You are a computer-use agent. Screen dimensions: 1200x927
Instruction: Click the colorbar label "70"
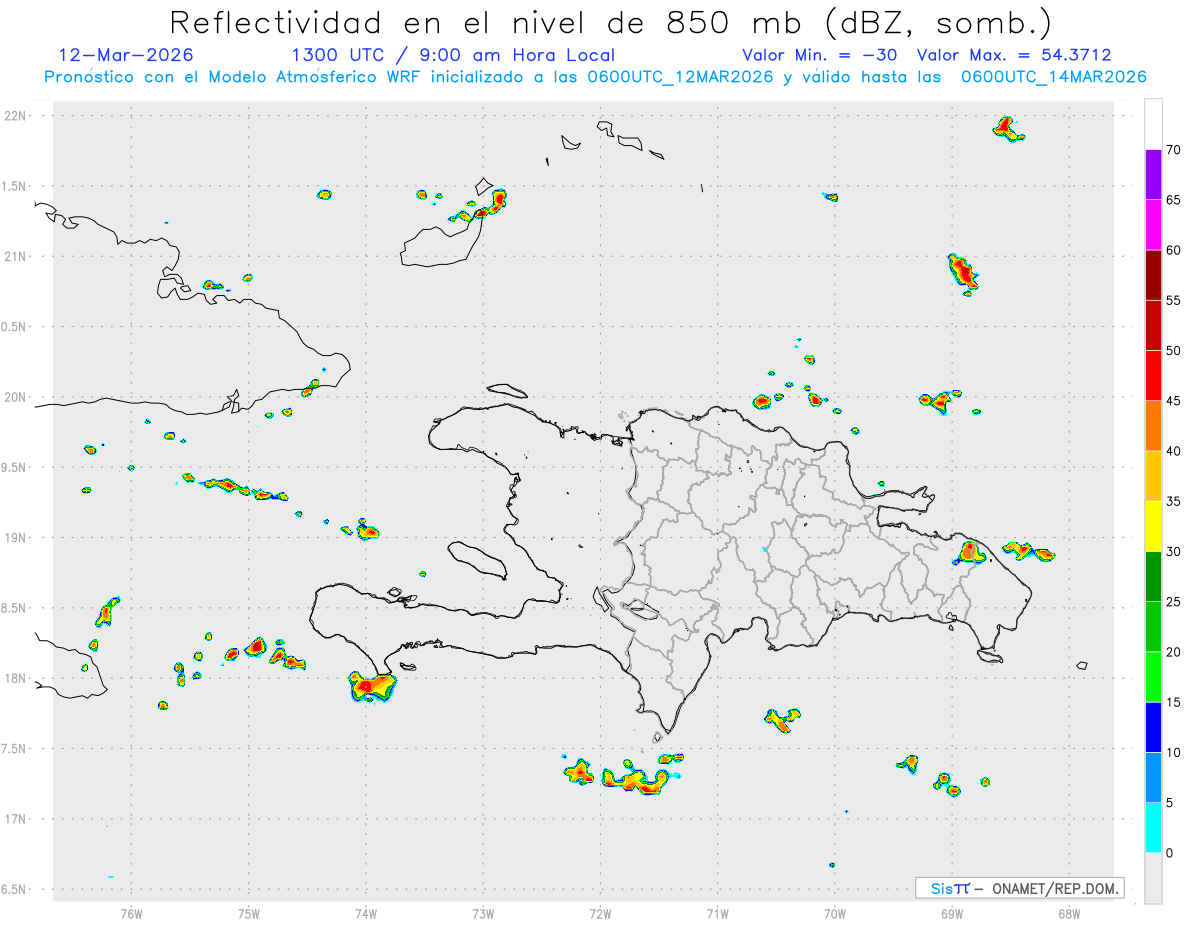[x=1173, y=150]
